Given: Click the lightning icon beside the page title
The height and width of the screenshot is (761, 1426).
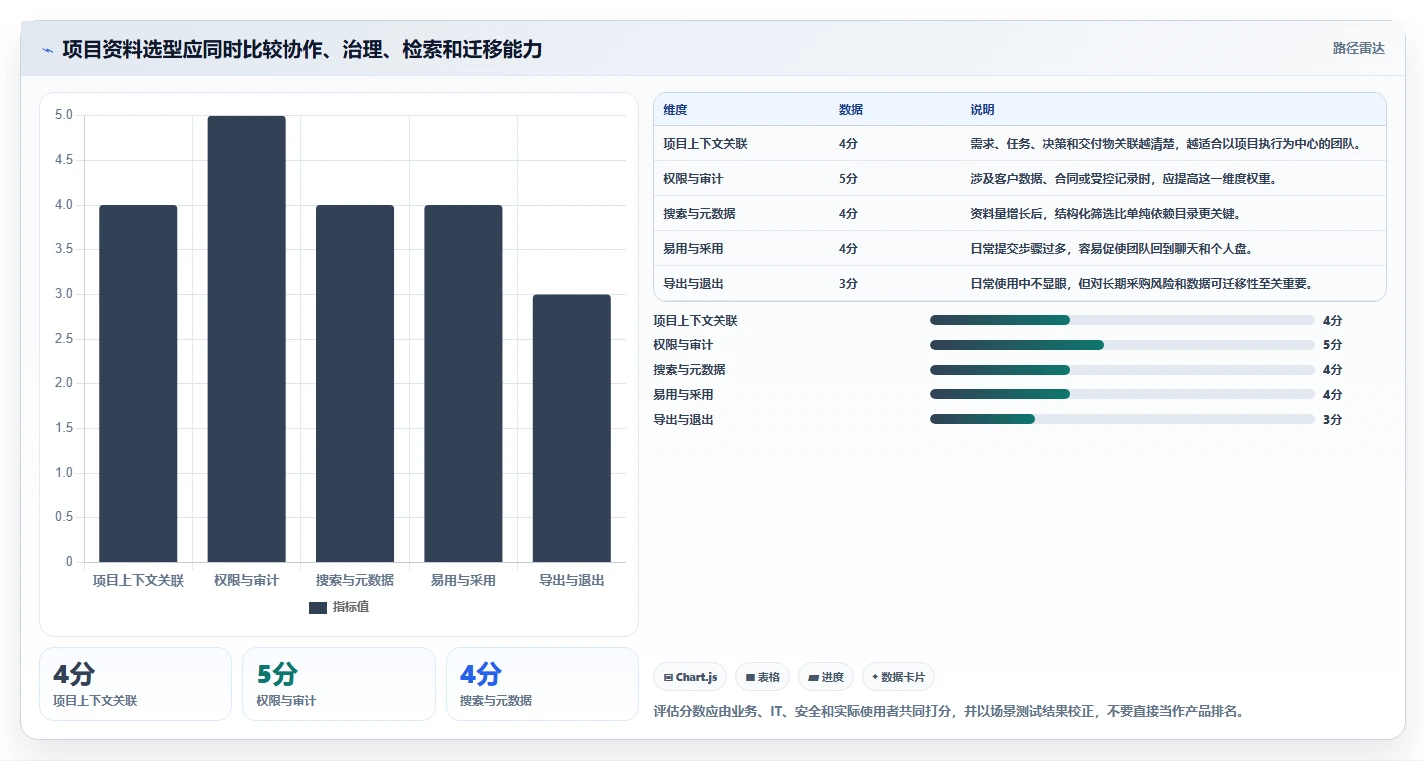Looking at the screenshot, I should click(x=48, y=50).
